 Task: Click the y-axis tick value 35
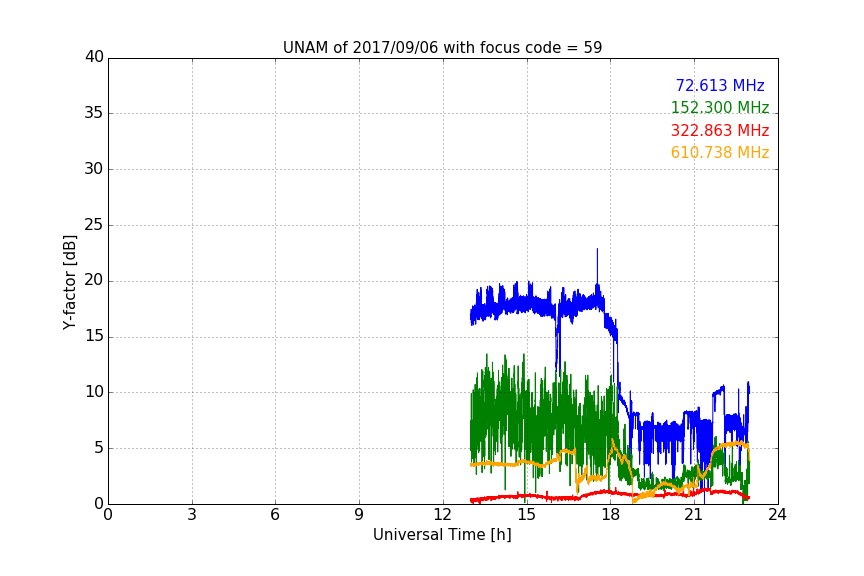[x=94, y=112]
